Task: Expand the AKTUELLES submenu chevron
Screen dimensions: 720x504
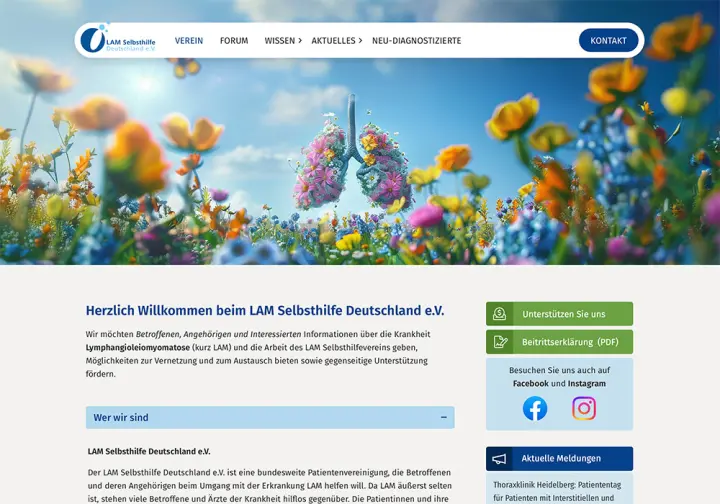Action: [x=360, y=40]
